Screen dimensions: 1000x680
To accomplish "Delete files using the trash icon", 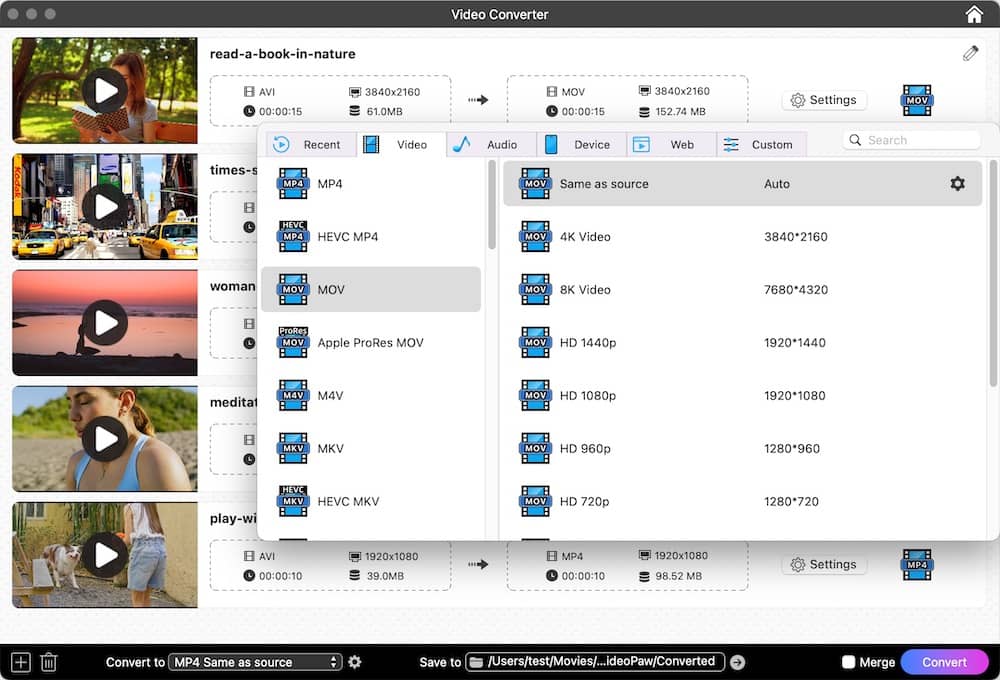I will 48,661.
